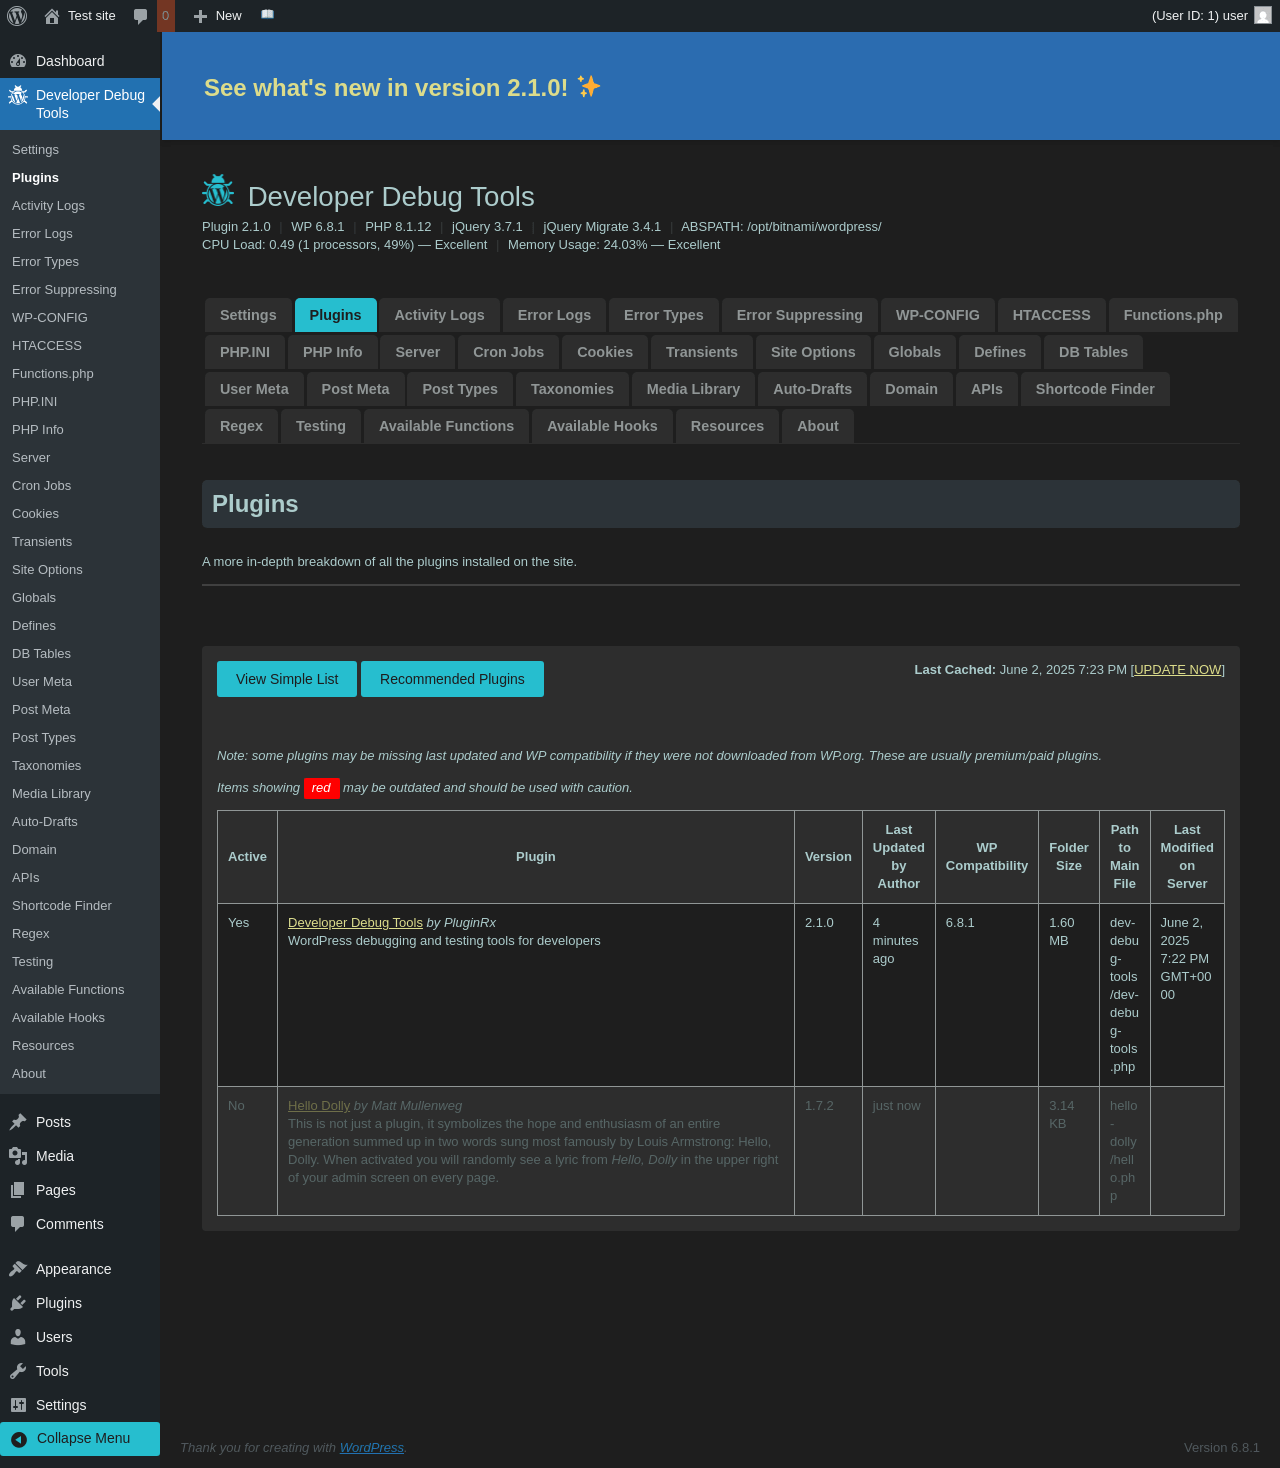This screenshot has height=1468, width=1280.
Task: Collapse the admin sidebar menu
Action: (80, 1438)
